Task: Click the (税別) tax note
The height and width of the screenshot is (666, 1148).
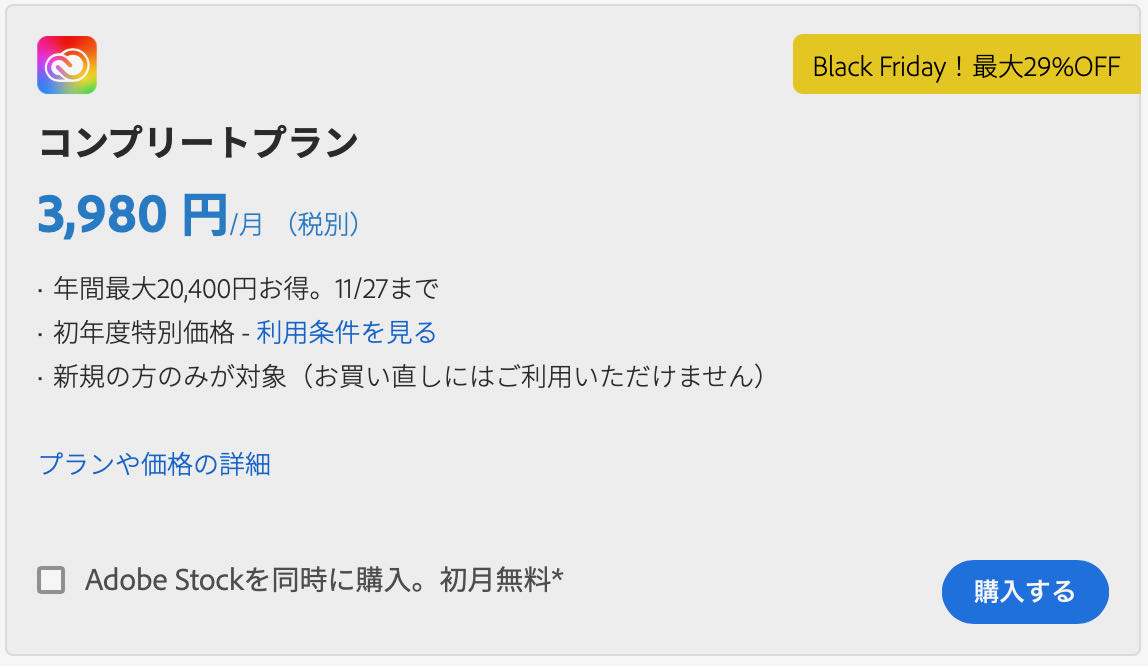Action: coord(323,224)
